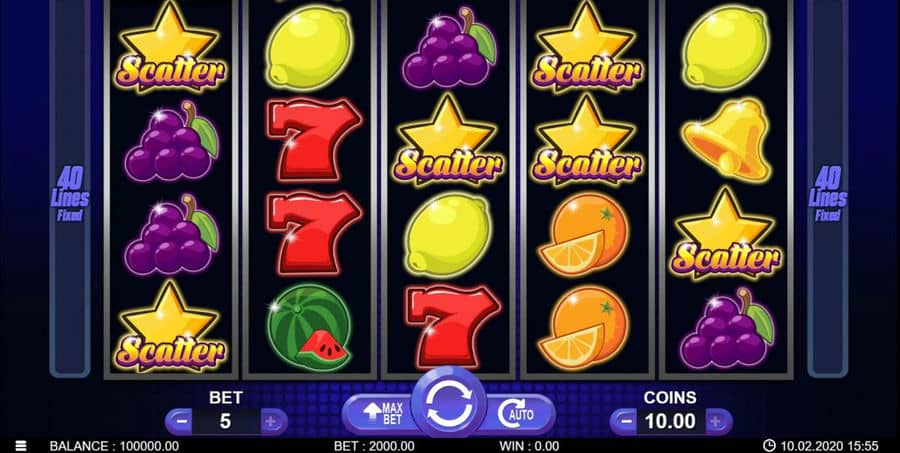Open the hamburger menu in bottom bar

pyautogui.click(x=21, y=446)
